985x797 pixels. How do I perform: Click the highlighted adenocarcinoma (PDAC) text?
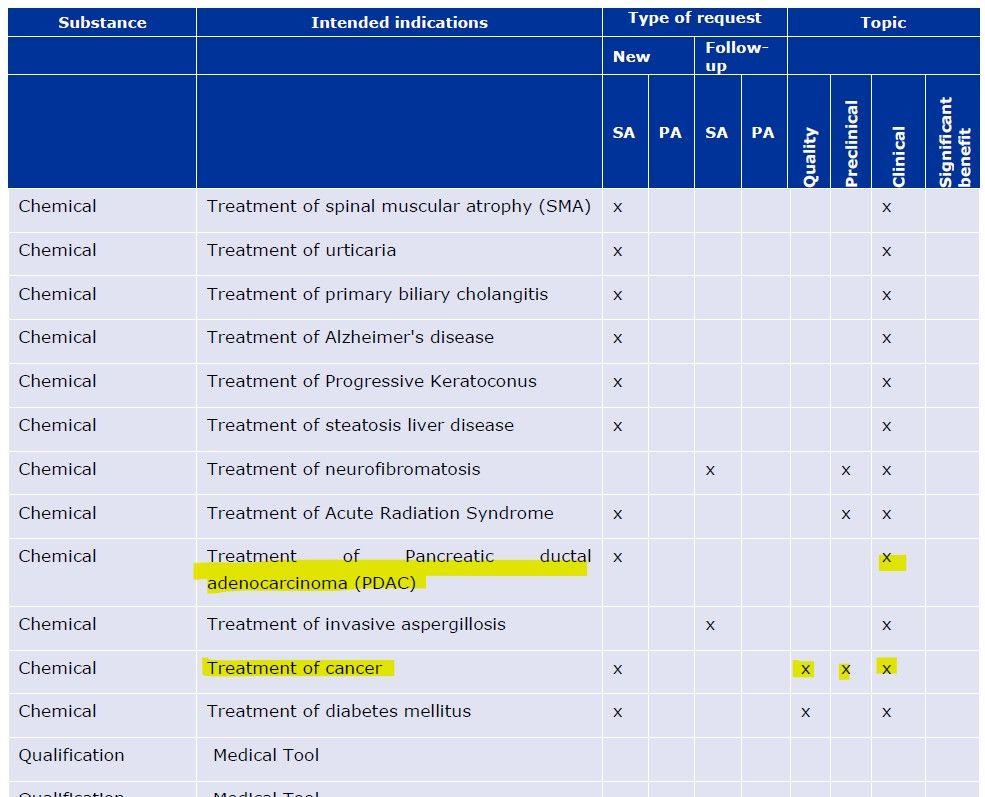point(311,583)
